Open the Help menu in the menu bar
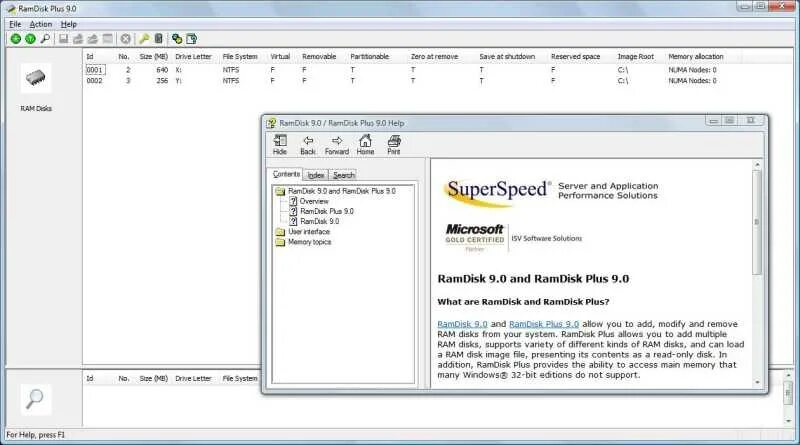The image size is (800, 445). pos(68,24)
